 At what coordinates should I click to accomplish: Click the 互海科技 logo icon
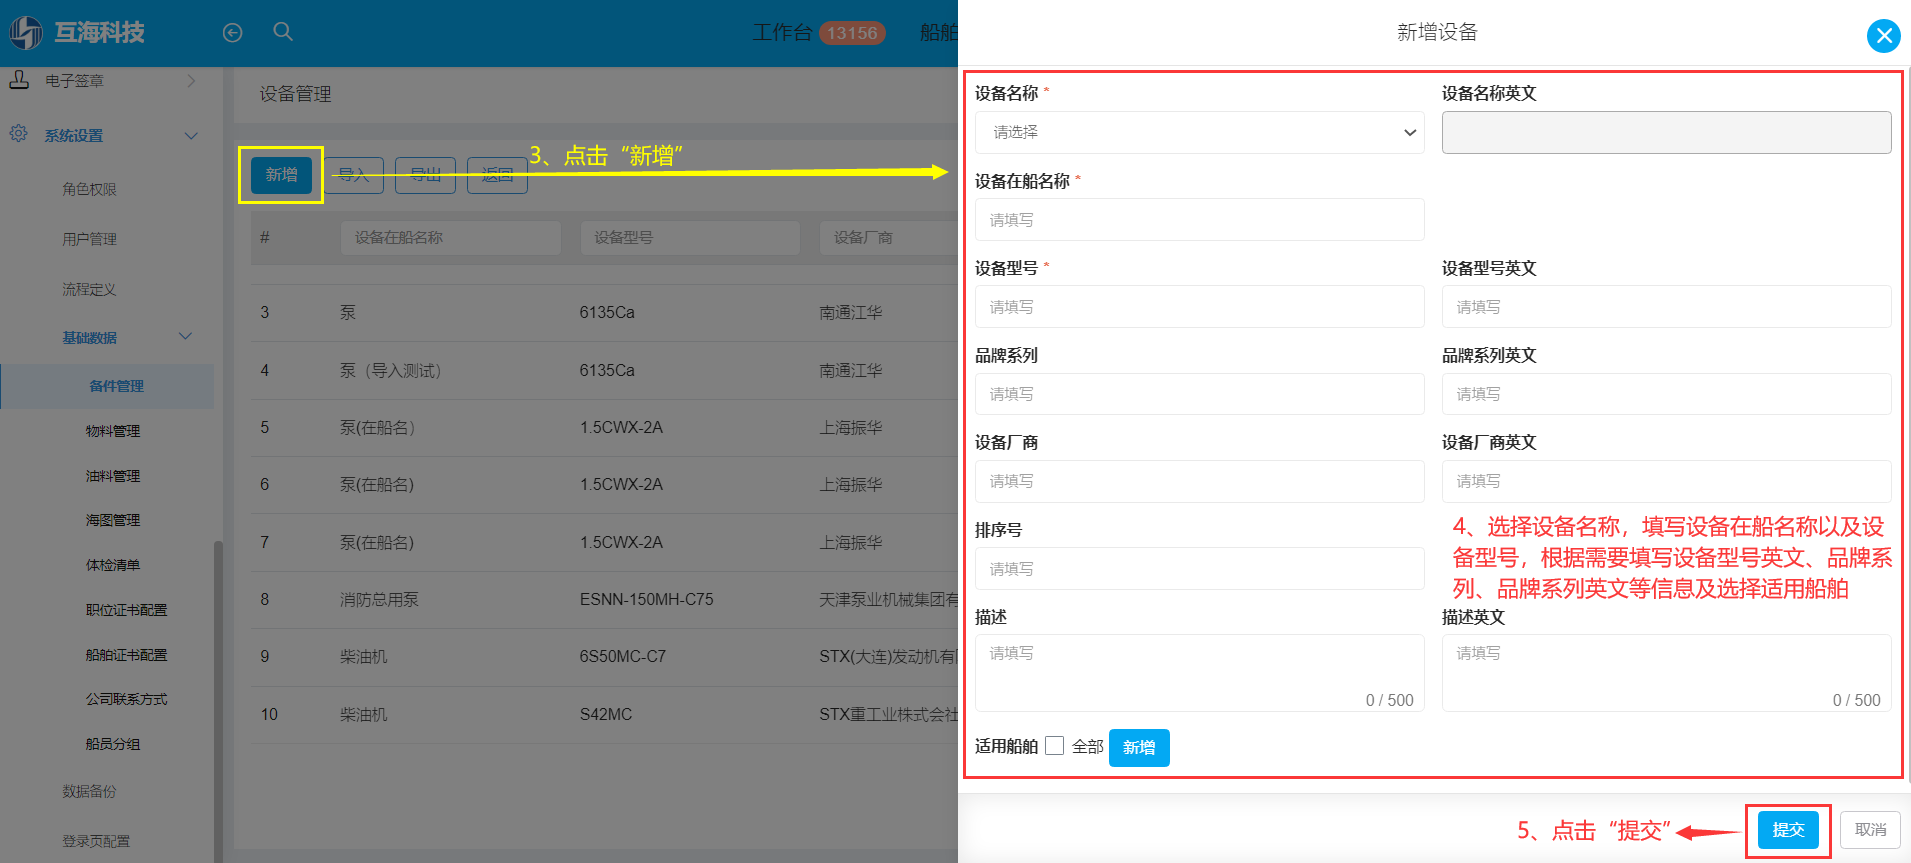point(26,33)
